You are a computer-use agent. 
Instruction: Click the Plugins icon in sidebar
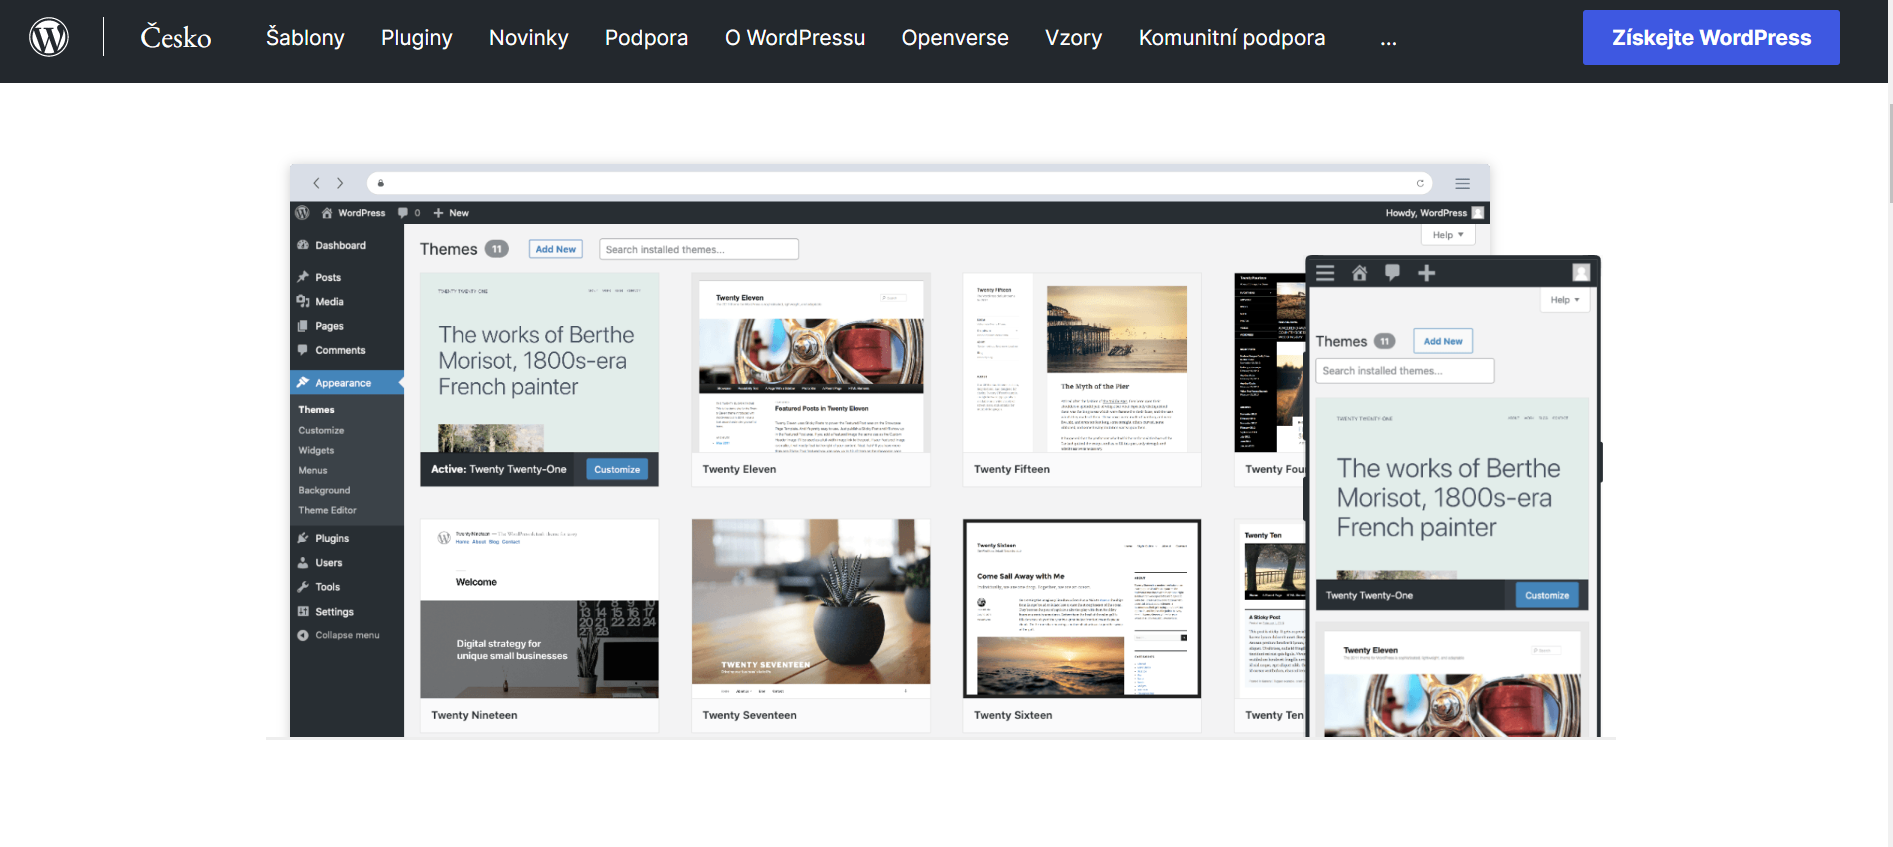pos(303,538)
